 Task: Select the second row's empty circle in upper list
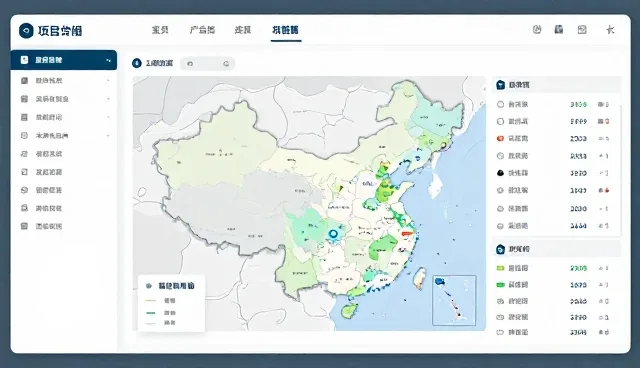[500, 122]
